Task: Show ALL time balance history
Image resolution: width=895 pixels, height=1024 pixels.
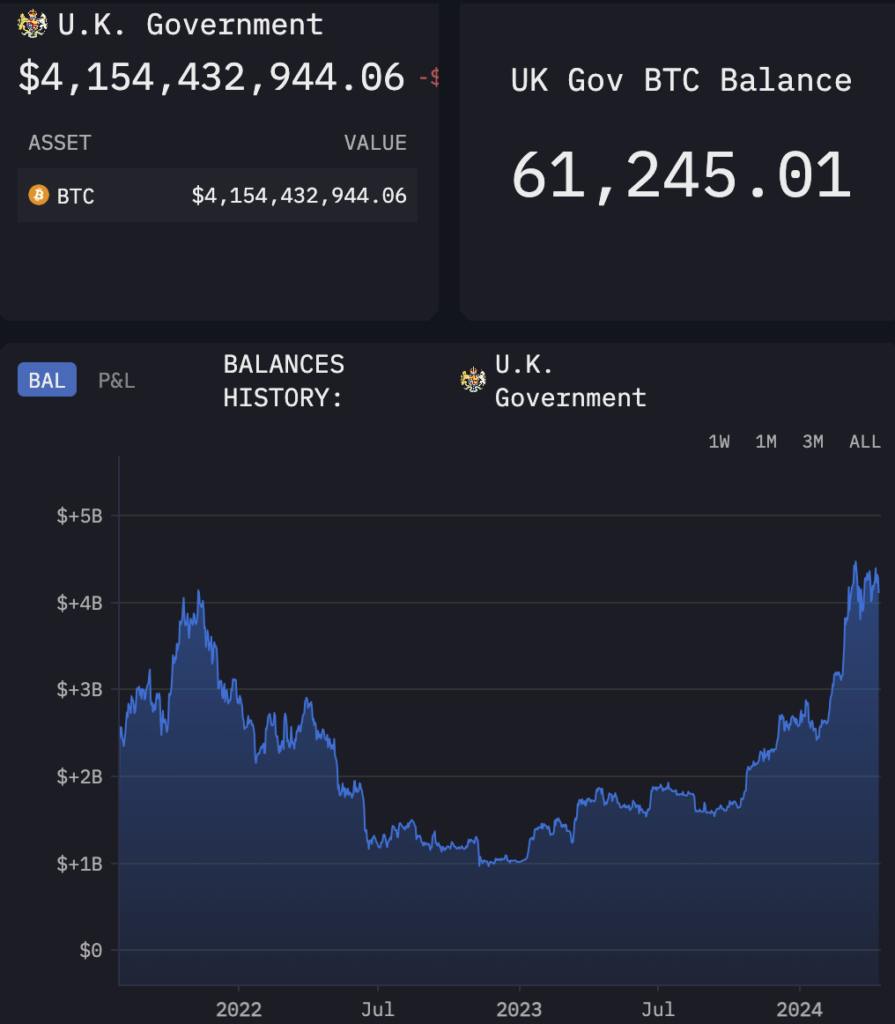Action: click(x=865, y=442)
